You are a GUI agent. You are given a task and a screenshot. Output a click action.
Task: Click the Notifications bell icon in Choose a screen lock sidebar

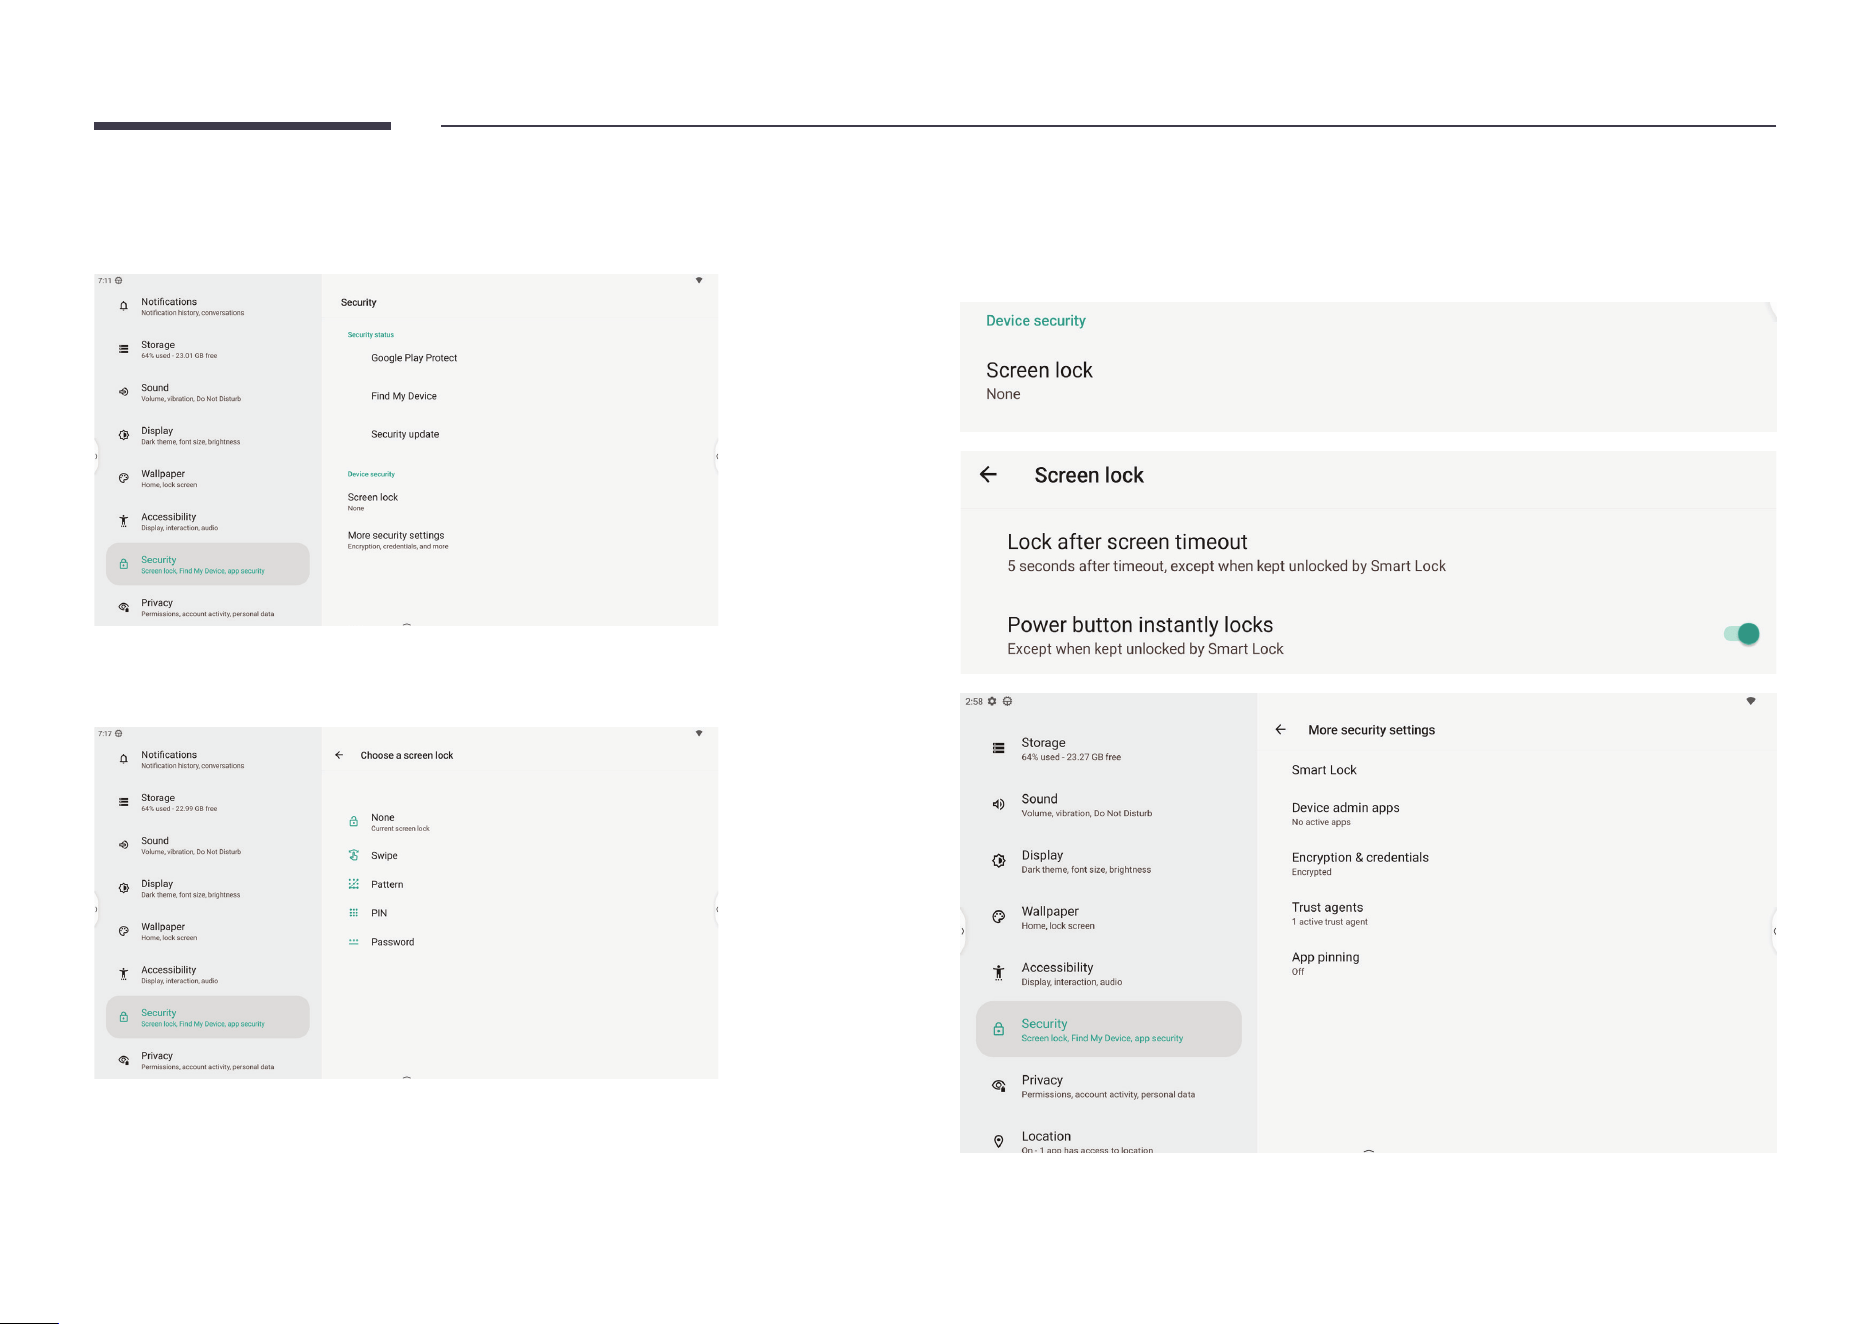(123, 759)
